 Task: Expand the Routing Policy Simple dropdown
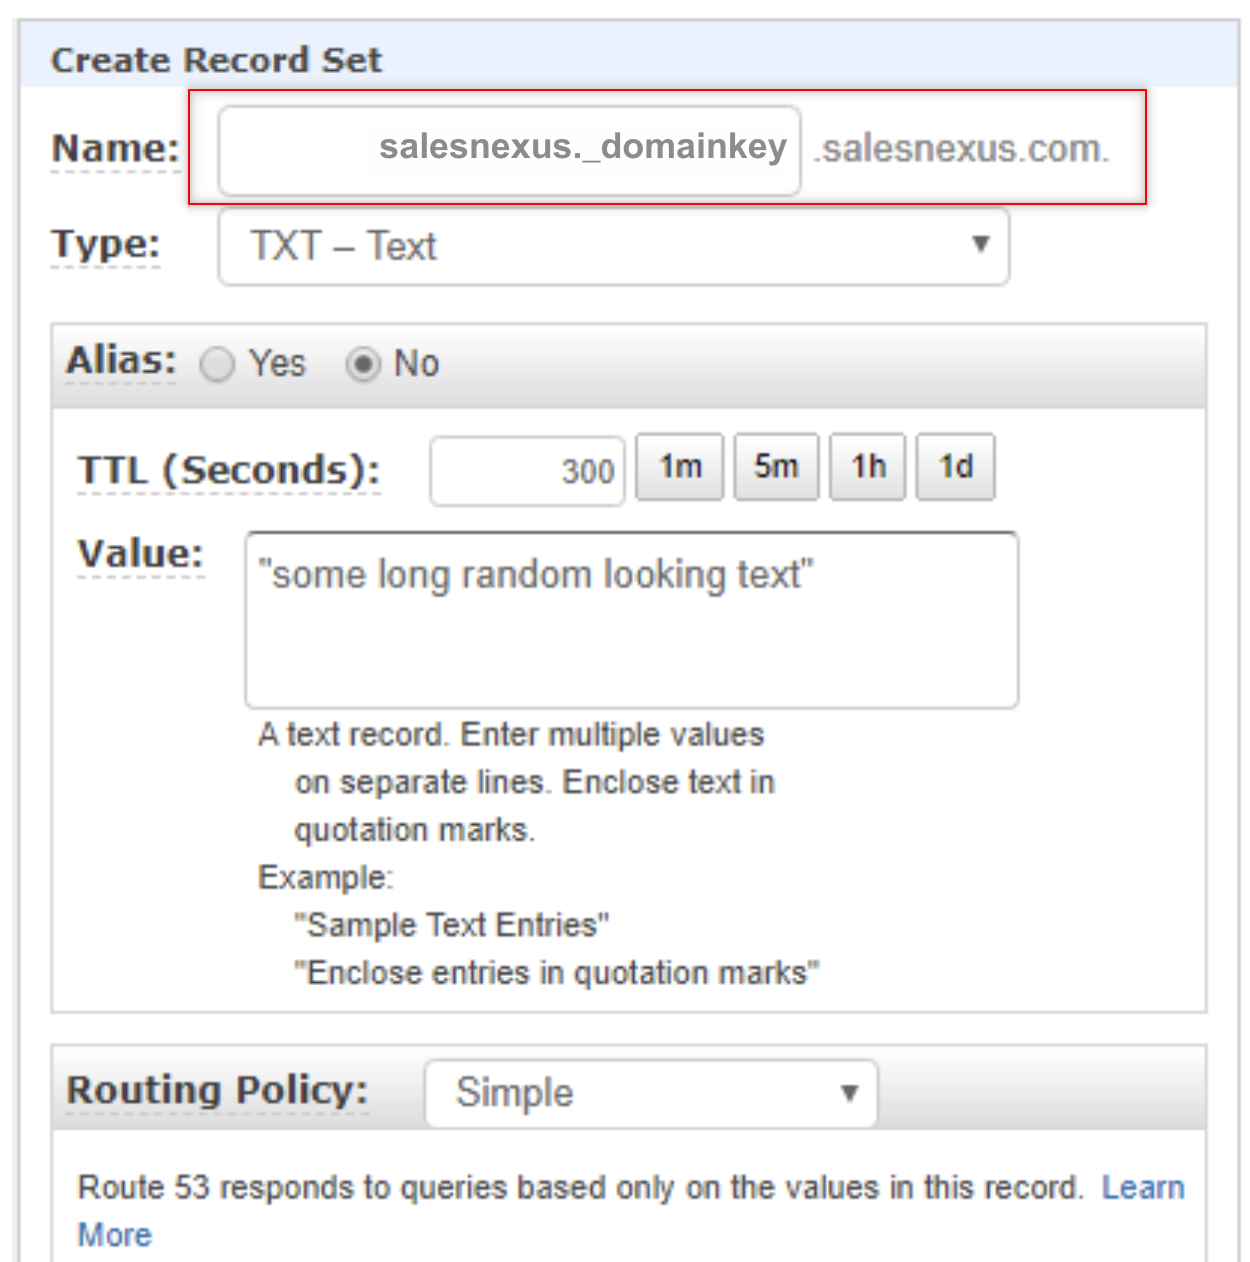coord(651,1093)
